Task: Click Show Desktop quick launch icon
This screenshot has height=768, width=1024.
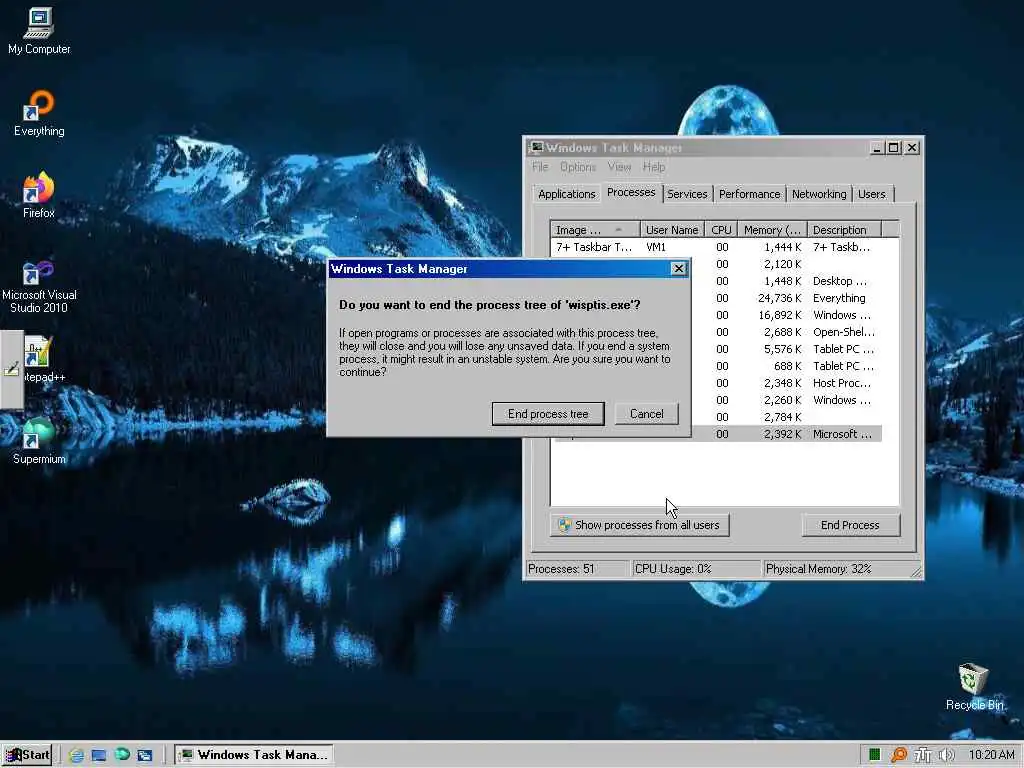Action: pos(99,755)
